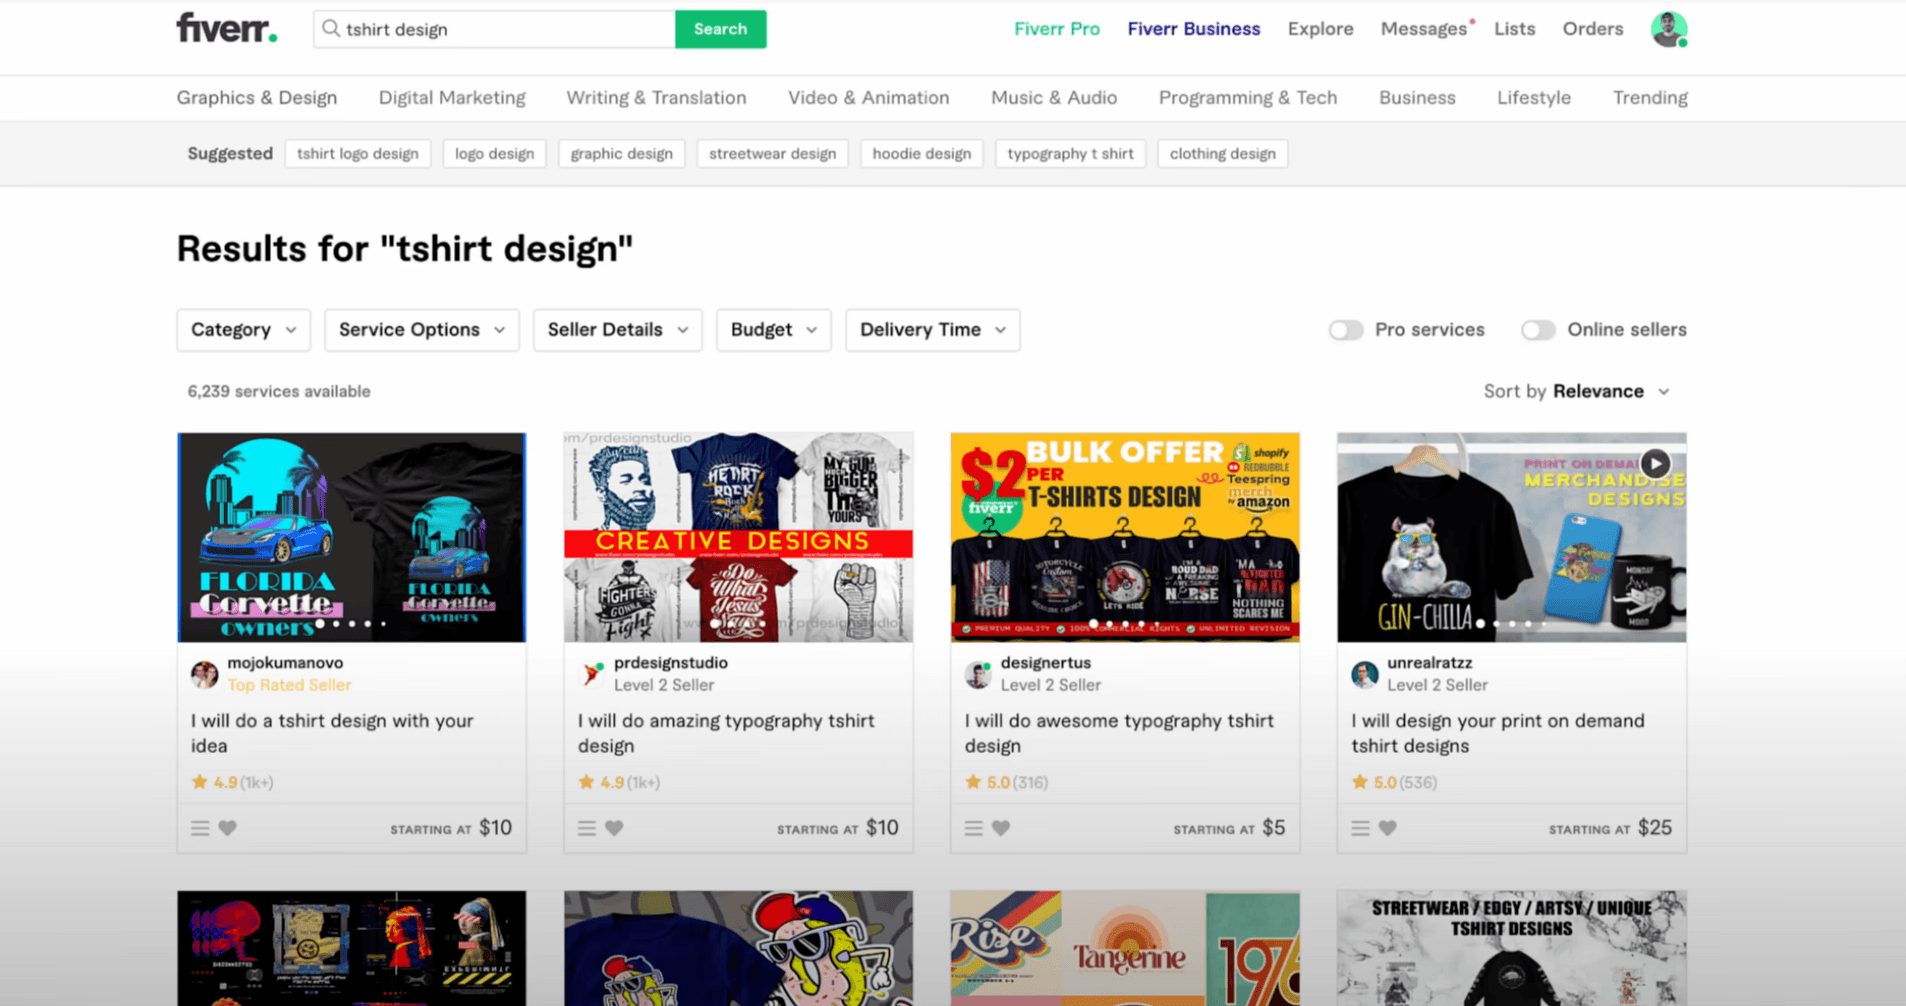
Task: Open Tangerine retro design gig thumbnail
Action: click(x=1125, y=948)
